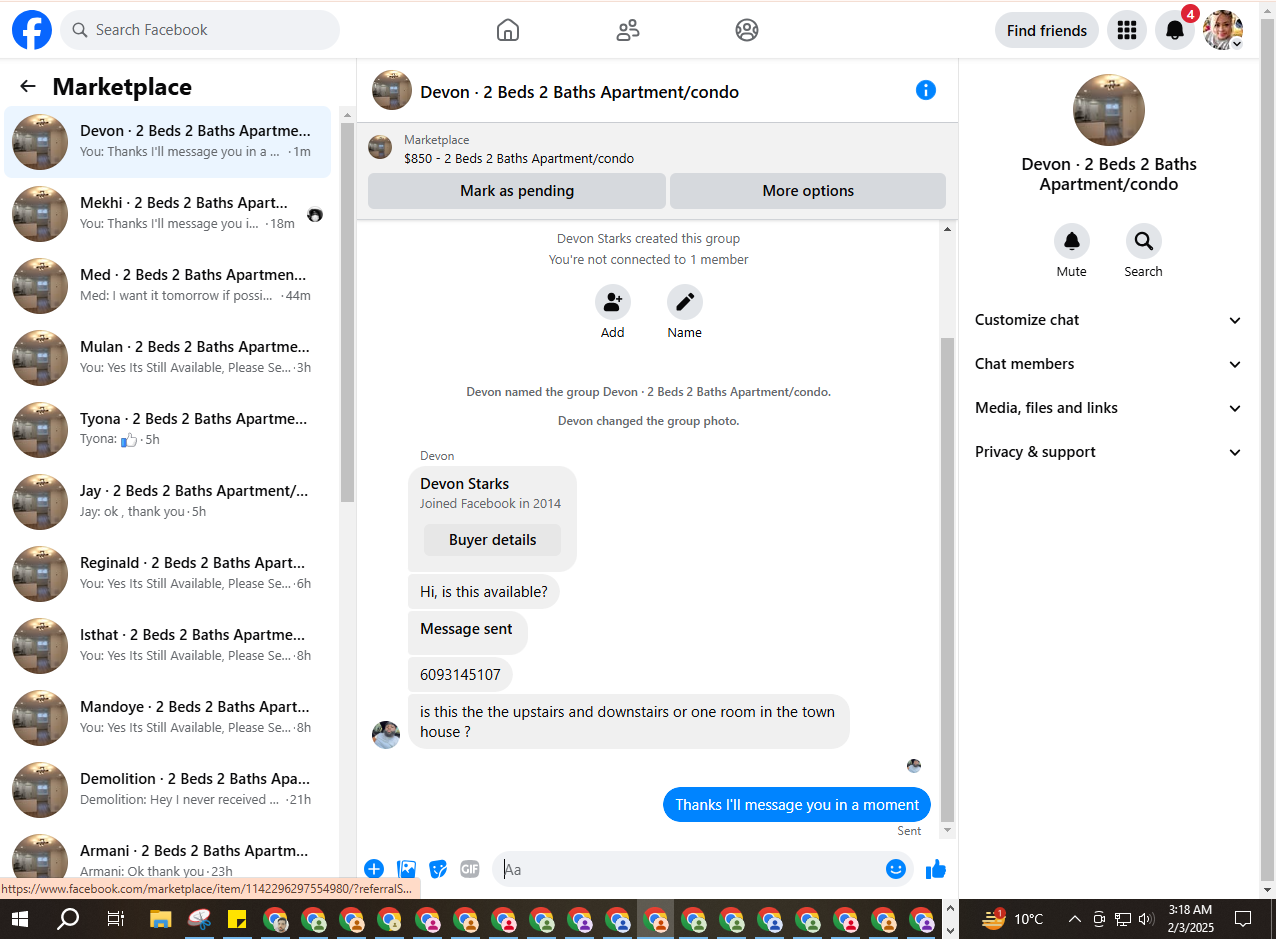Viewport: 1276px width, 939px height.
Task: Expand Customize chat section
Action: pyautogui.click(x=1109, y=320)
